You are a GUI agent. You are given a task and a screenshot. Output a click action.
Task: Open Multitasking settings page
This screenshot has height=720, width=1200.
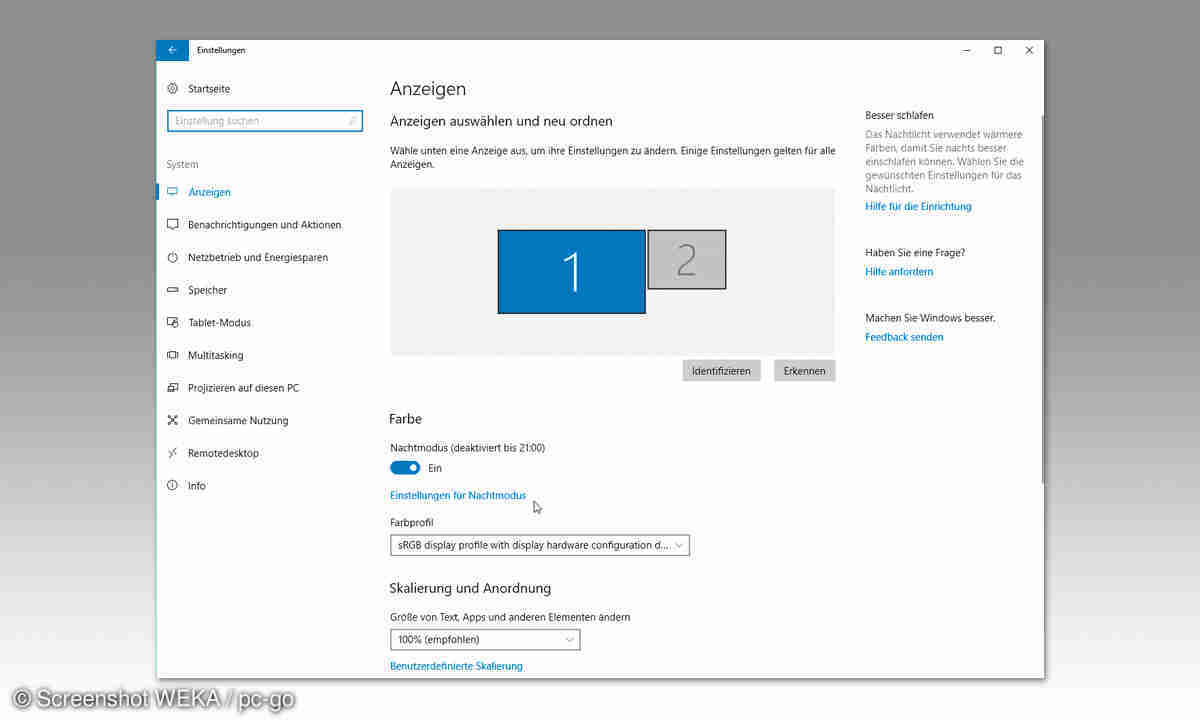click(x=215, y=356)
